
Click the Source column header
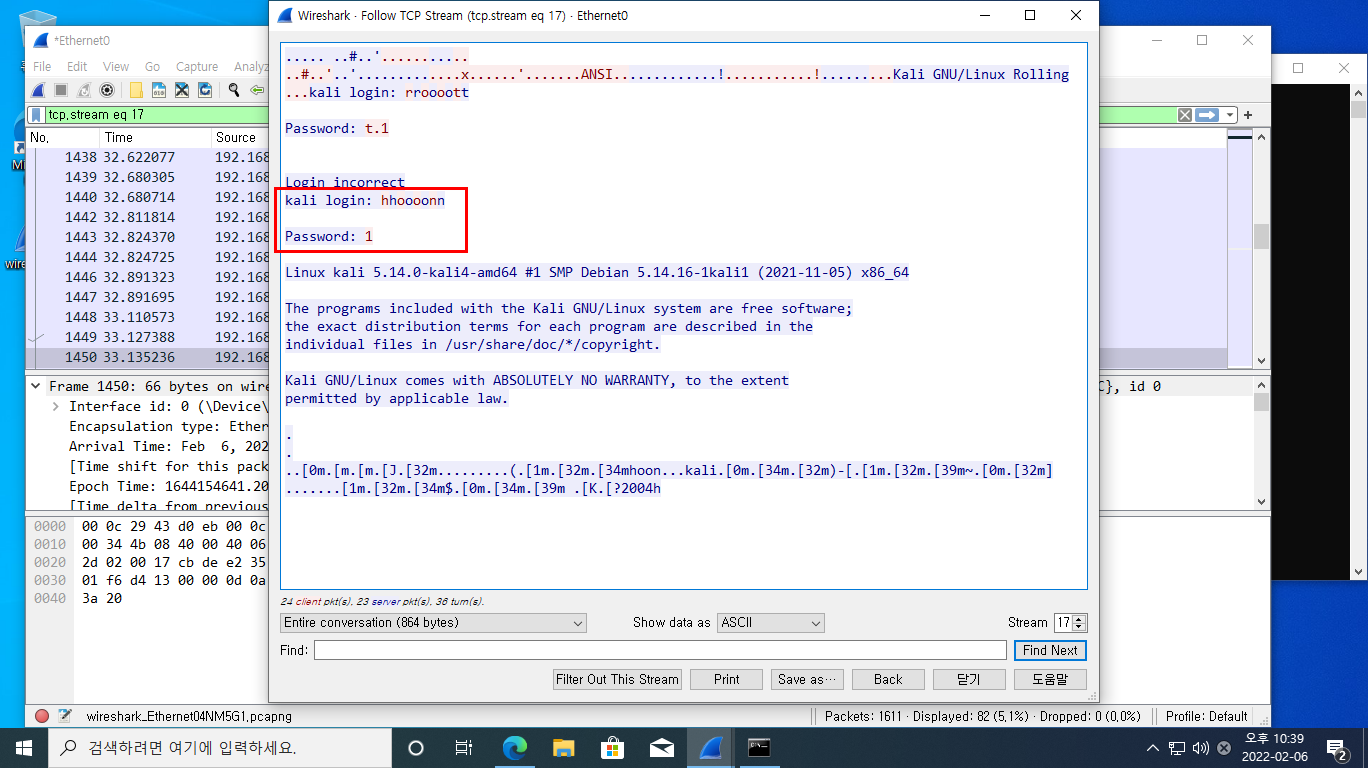click(240, 137)
